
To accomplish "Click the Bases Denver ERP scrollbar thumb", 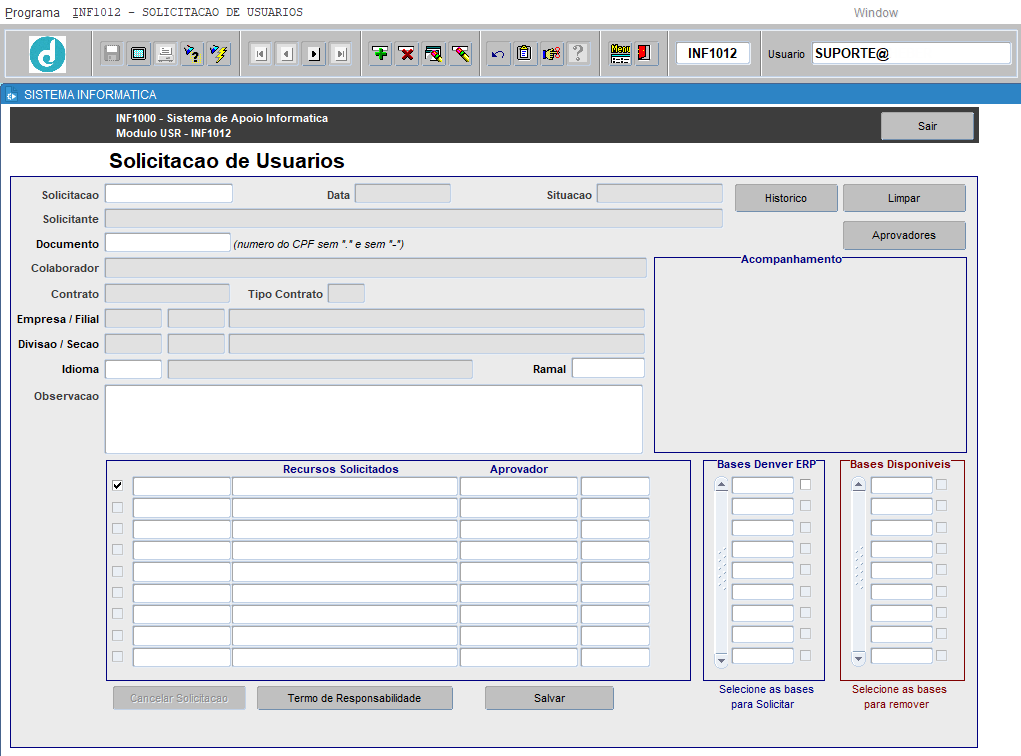I will pos(721,568).
